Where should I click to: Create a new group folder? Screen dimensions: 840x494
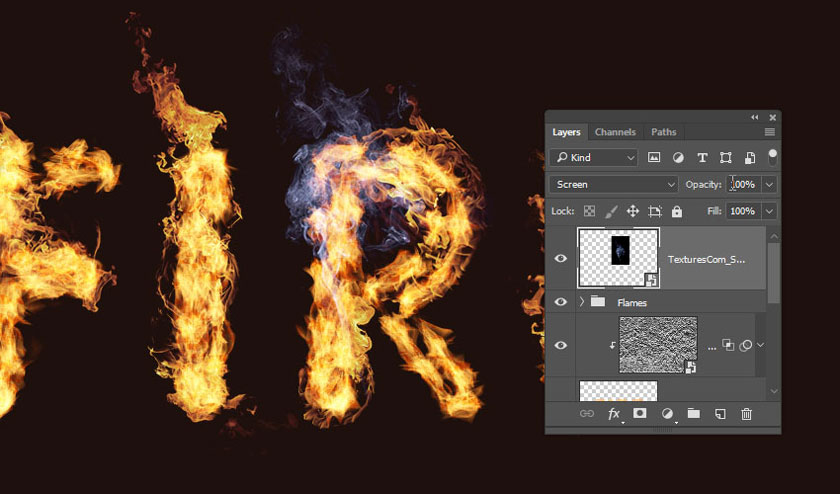[x=694, y=413]
